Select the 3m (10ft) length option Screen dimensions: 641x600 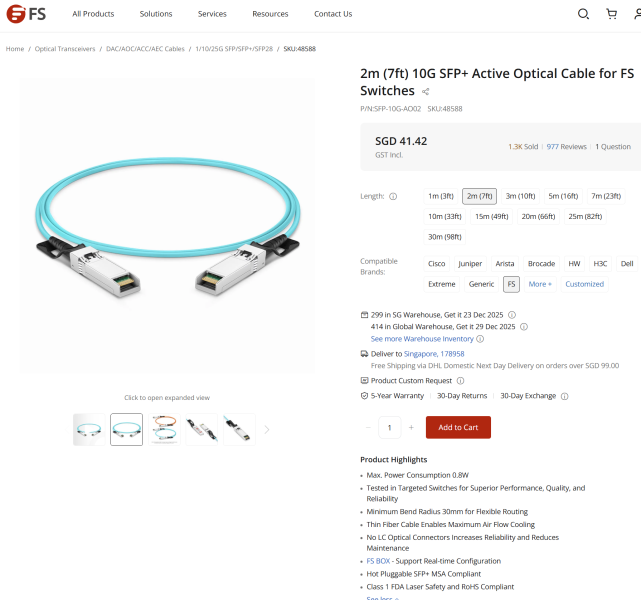click(520, 196)
